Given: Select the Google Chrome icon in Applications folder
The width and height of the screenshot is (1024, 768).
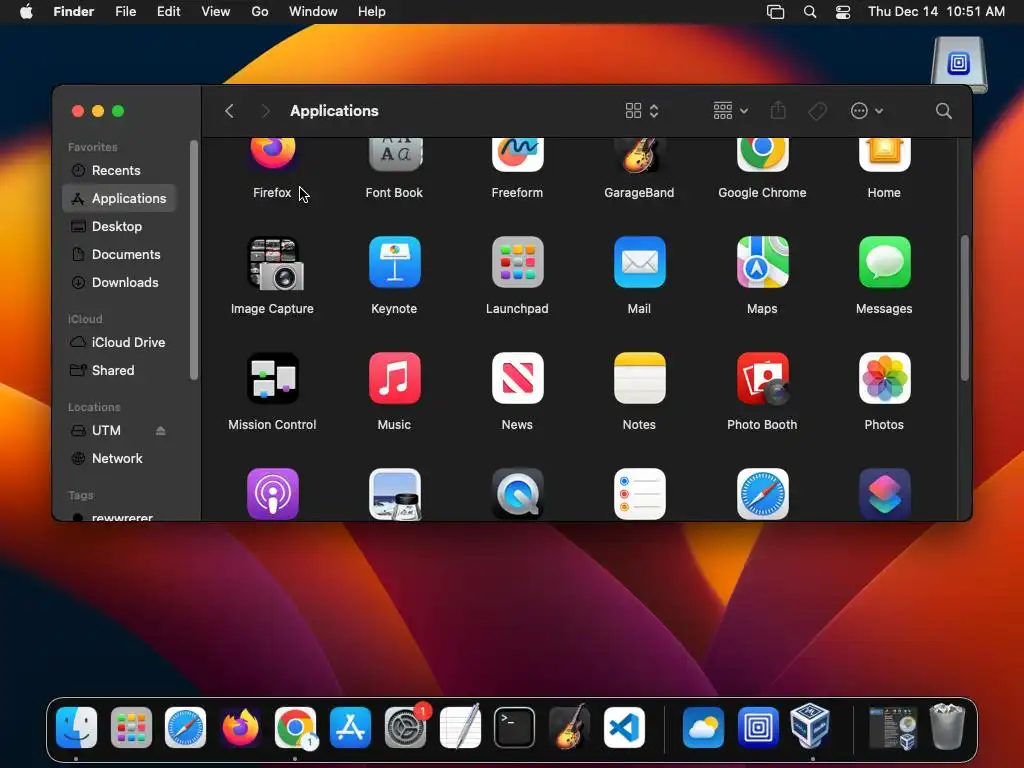Looking at the screenshot, I should point(762,155).
